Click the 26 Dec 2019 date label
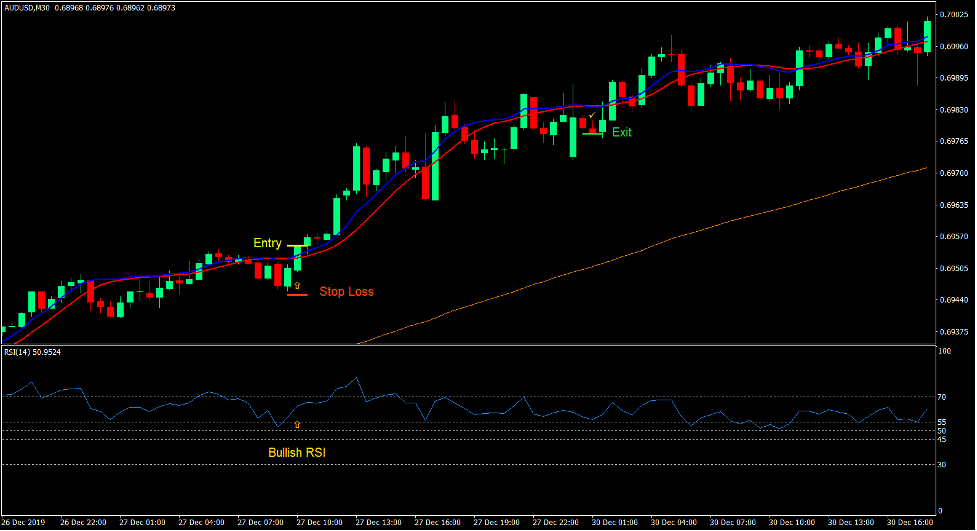This screenshot has width=977, height=531. pos(24,522)
